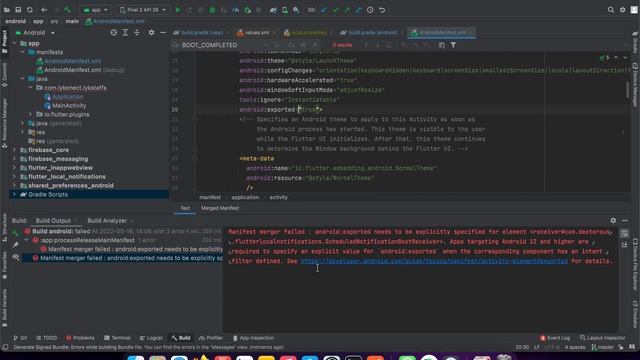Run the app with green play button

coord(178,10)
